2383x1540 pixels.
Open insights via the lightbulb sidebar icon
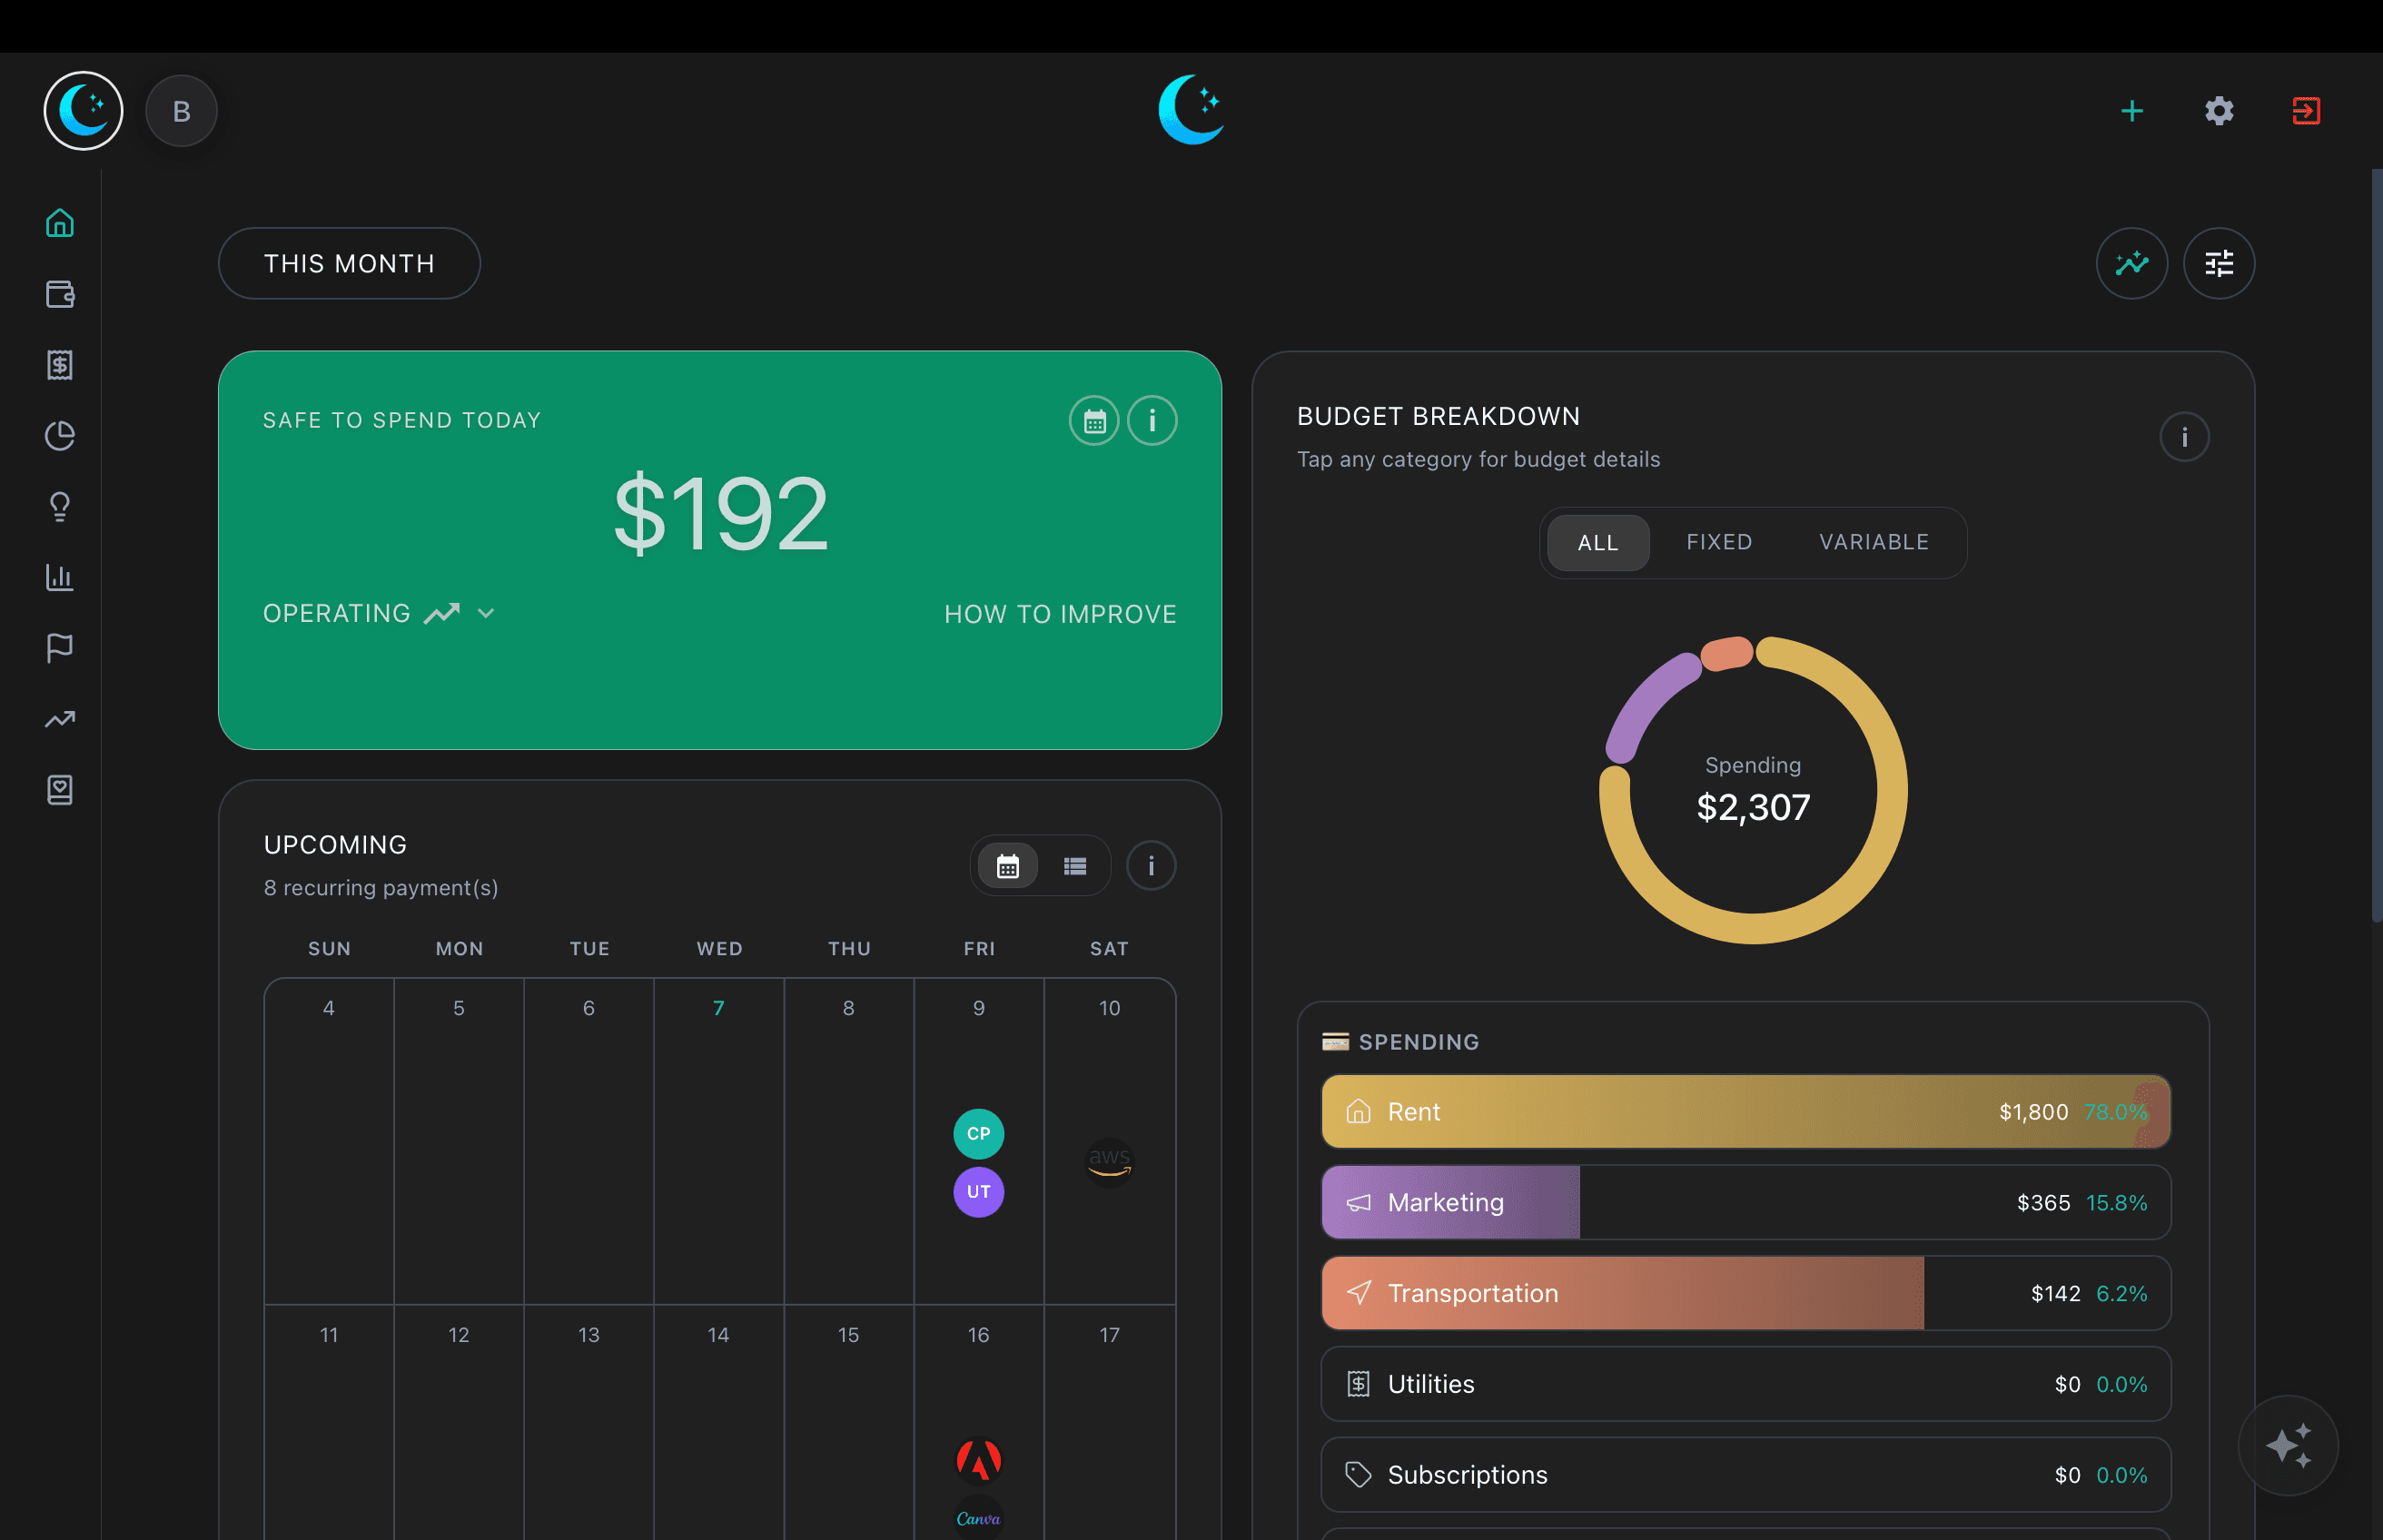click(60, 507)
